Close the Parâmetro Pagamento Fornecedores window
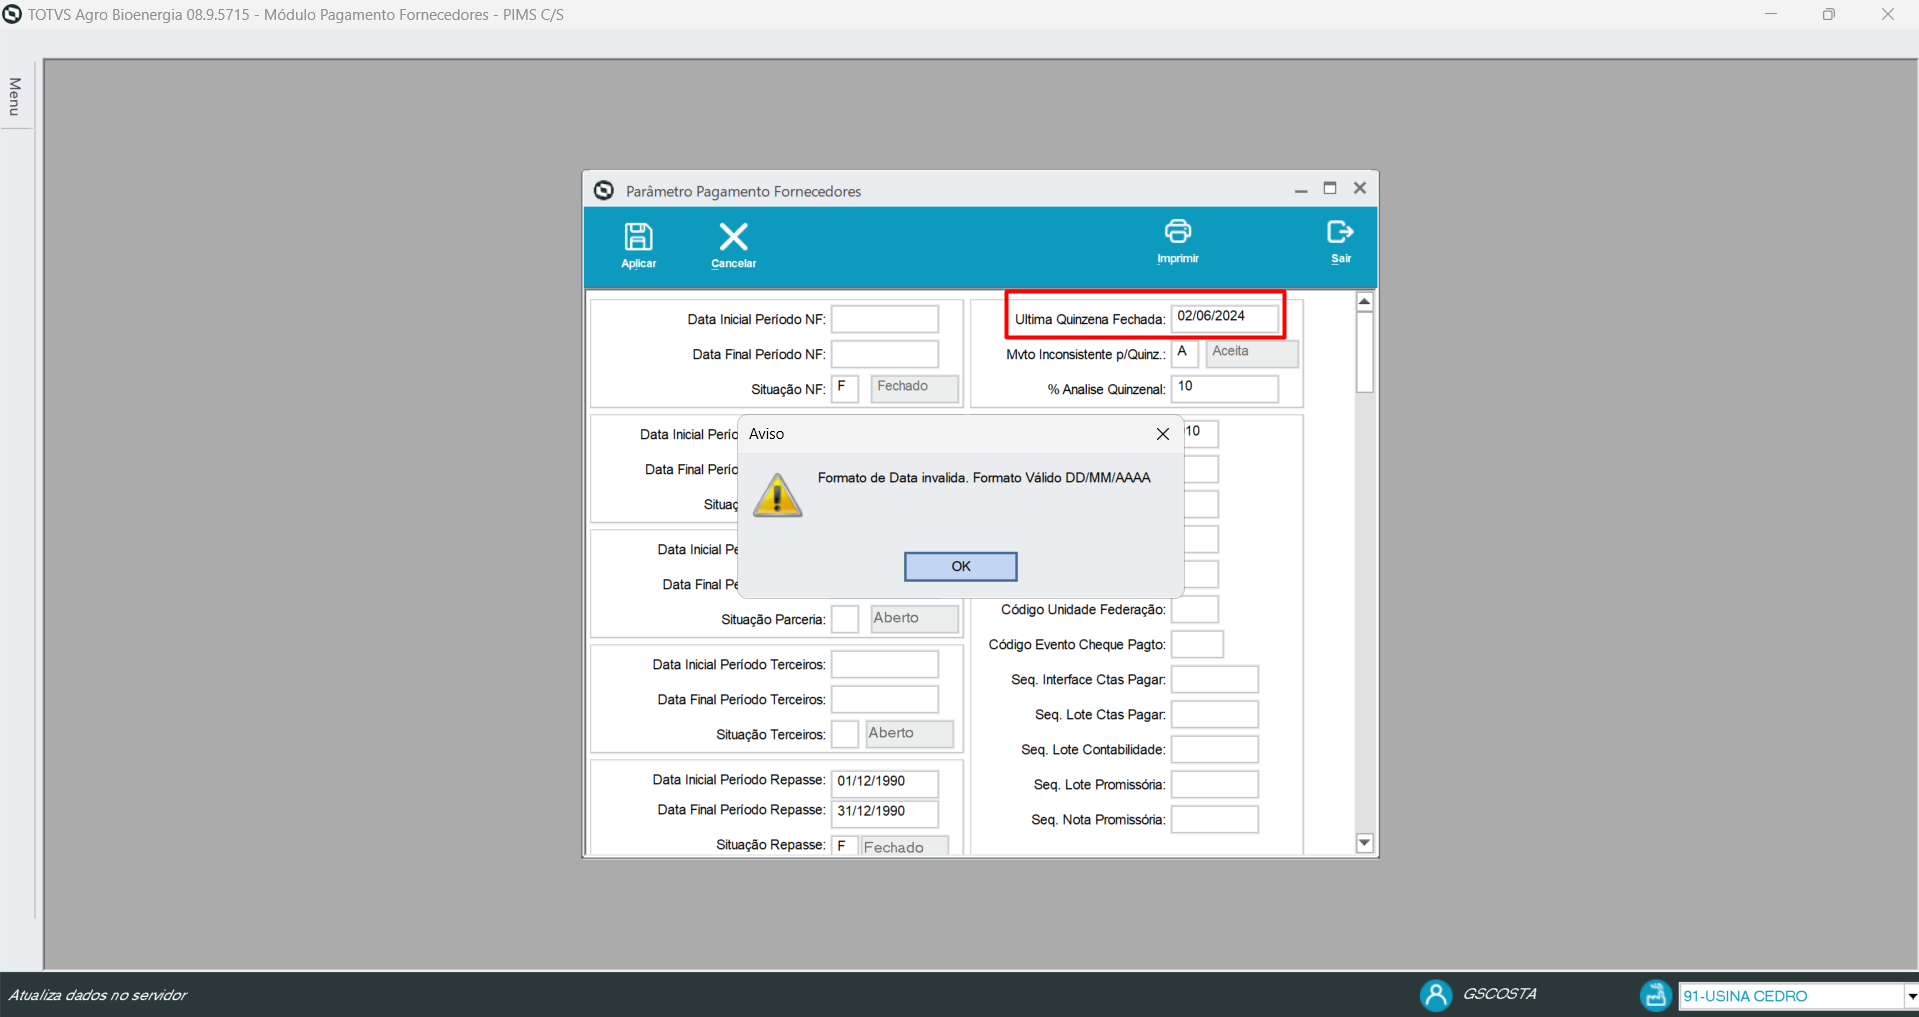The image size is (1919, 1017). [1360, 188]
